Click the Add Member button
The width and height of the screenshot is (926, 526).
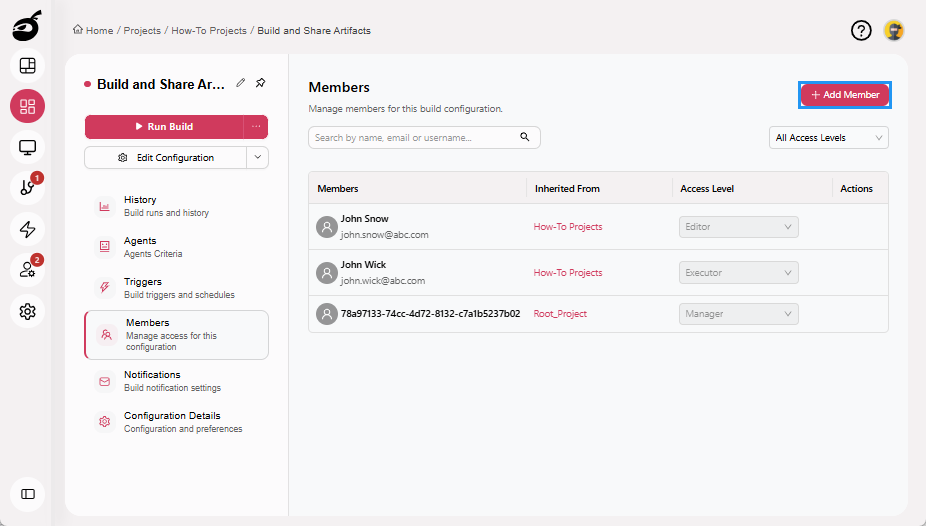[845, 95]
